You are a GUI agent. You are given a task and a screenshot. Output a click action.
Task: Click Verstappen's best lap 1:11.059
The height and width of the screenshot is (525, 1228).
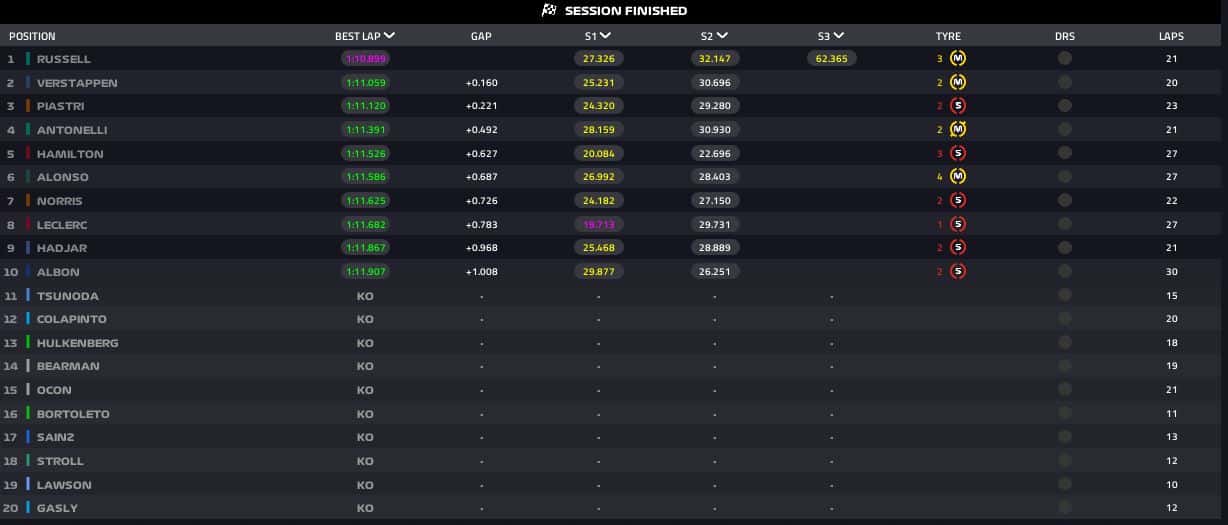[x=365, y=82]
